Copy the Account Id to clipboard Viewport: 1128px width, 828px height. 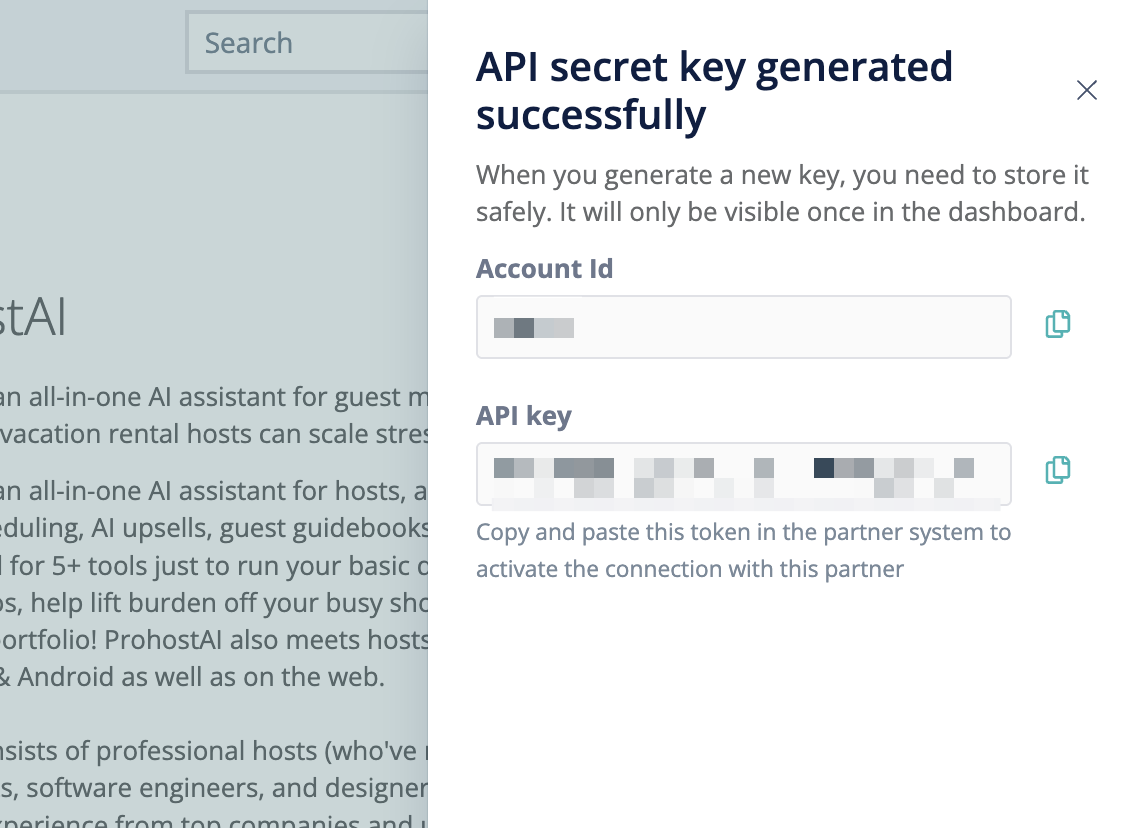[x=1057, y=324]
